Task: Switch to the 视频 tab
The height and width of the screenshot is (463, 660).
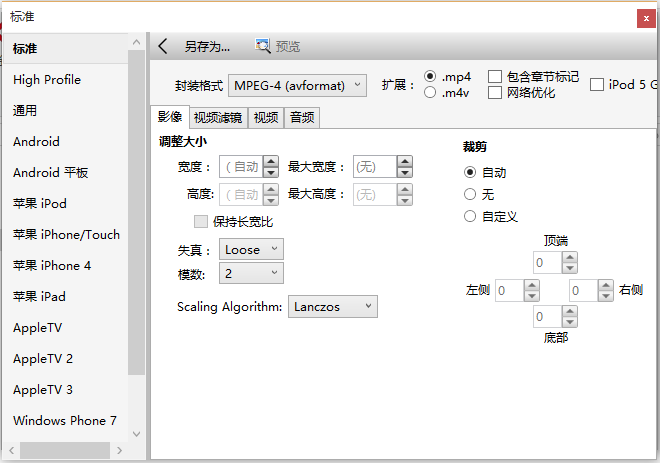Action: pos(266,117)
